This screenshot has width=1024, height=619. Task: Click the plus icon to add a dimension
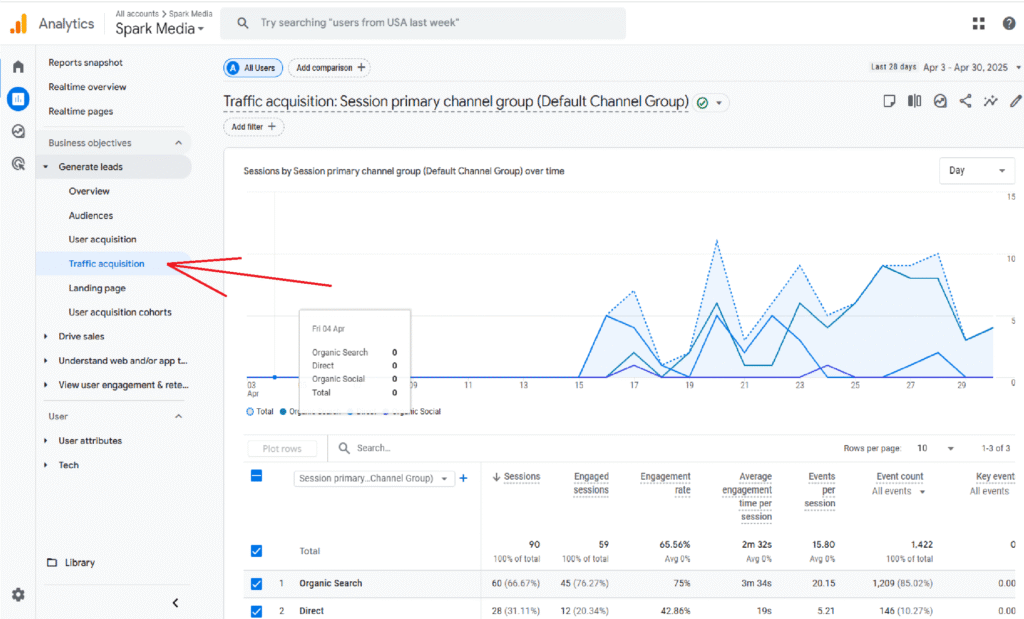click(x=464, y=478)
